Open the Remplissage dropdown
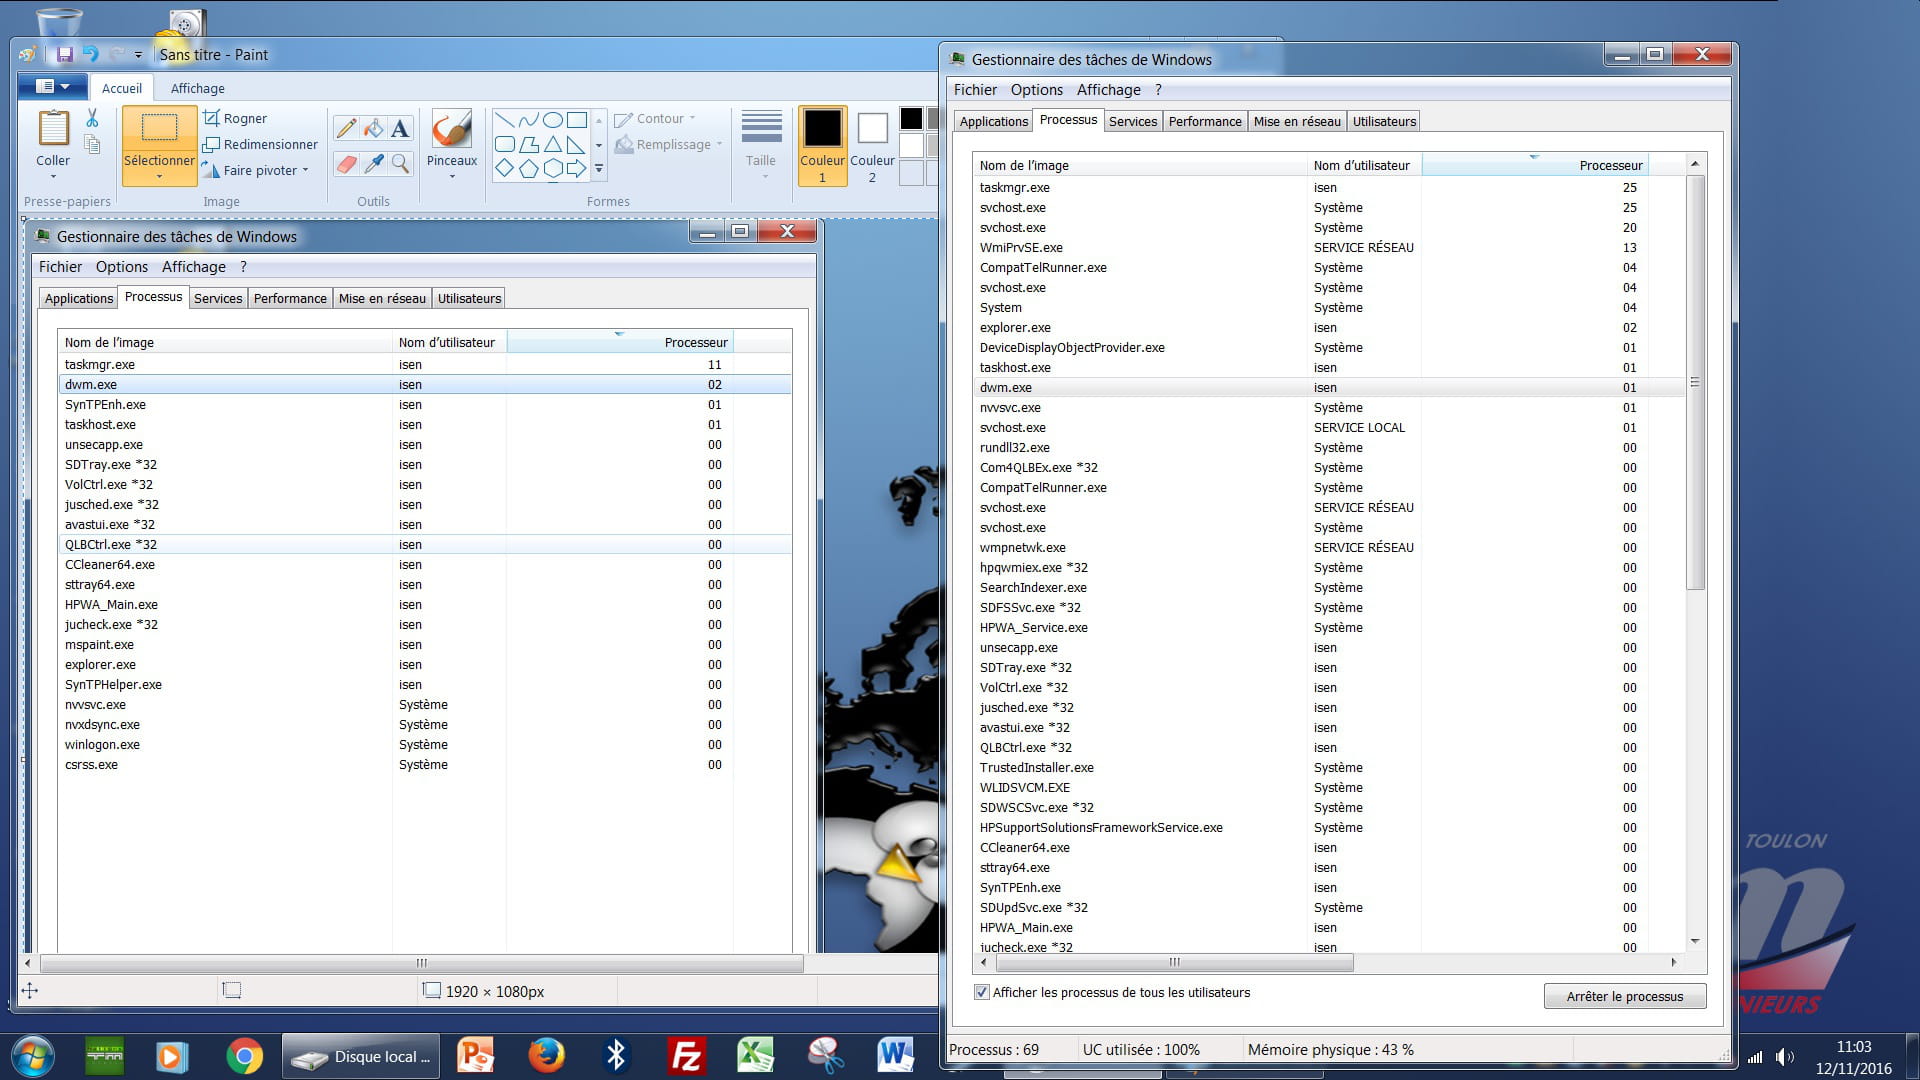The height and width of the screenshot is (1080, 1920). (x=719, y=144)
